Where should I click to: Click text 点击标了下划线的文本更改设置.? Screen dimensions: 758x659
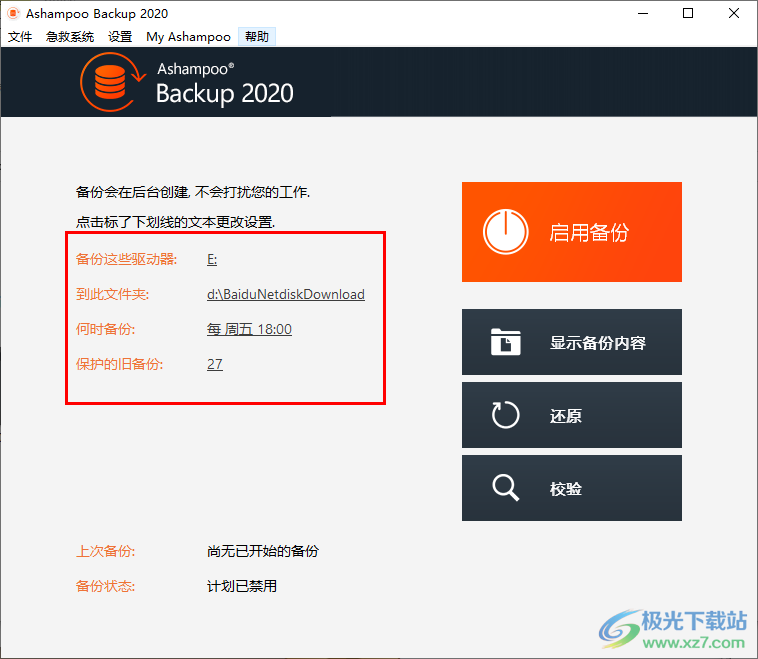(x=175, y=222)
